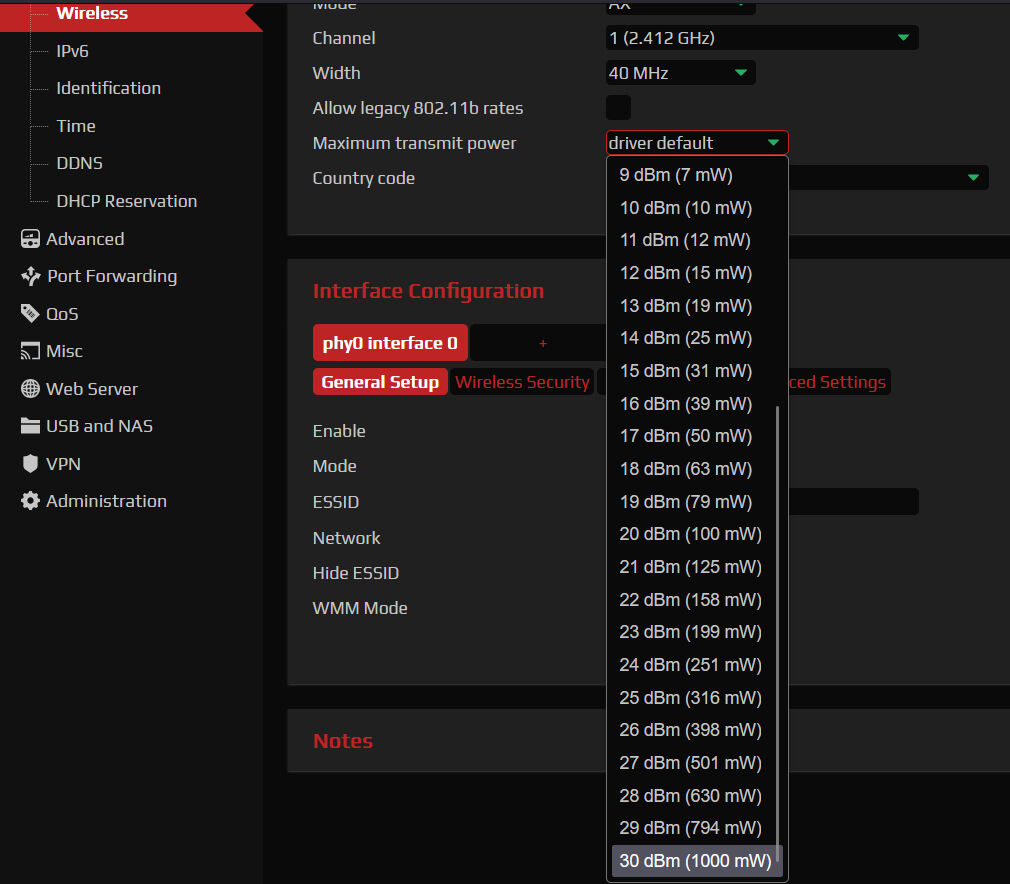The height and width of the screenshot is (884, 1010).
Task: Click the Port Forwarding arrows icon
Action: pos(30,276)
